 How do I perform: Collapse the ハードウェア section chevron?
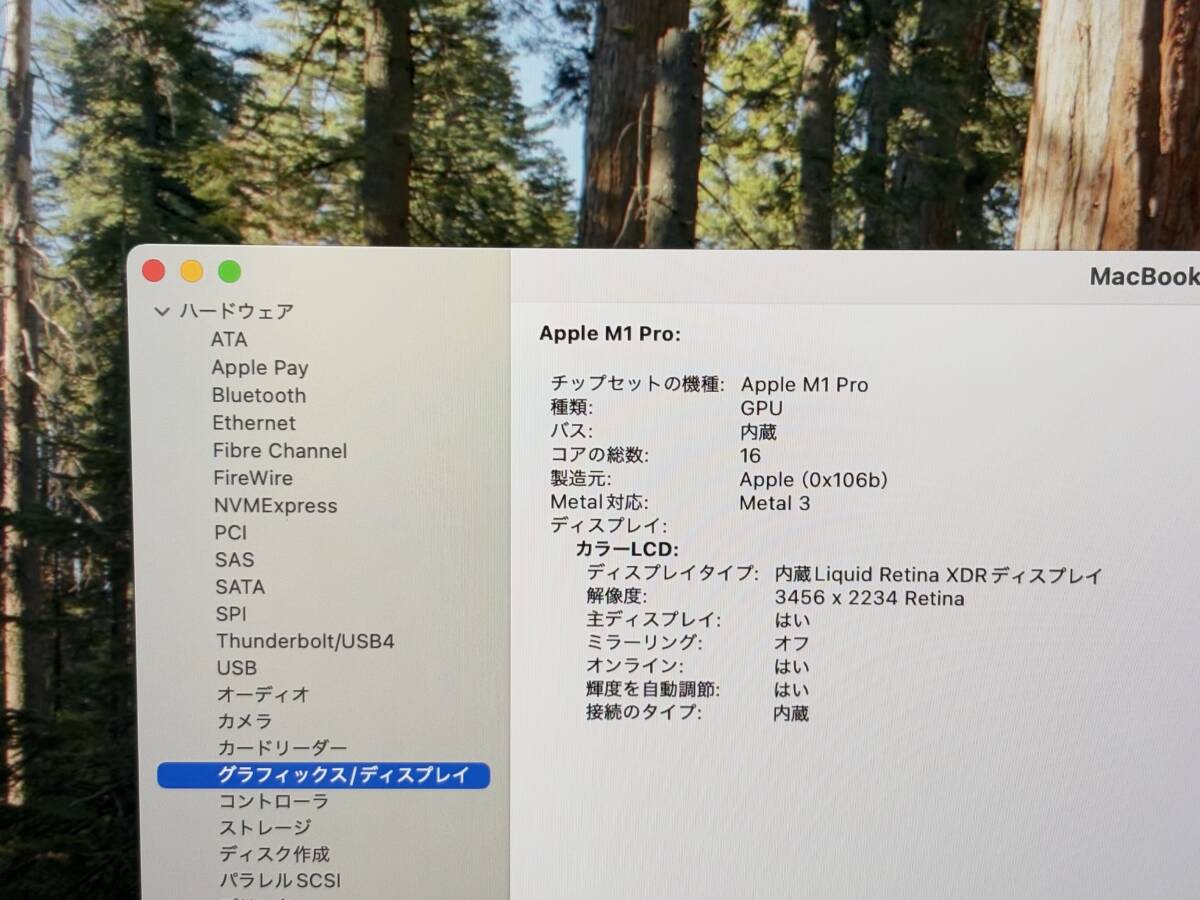click(162, 312)
